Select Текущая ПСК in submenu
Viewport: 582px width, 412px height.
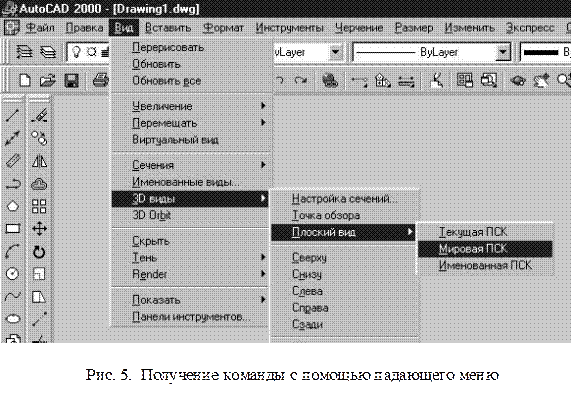pyautogui.click(x=485, y=232)
